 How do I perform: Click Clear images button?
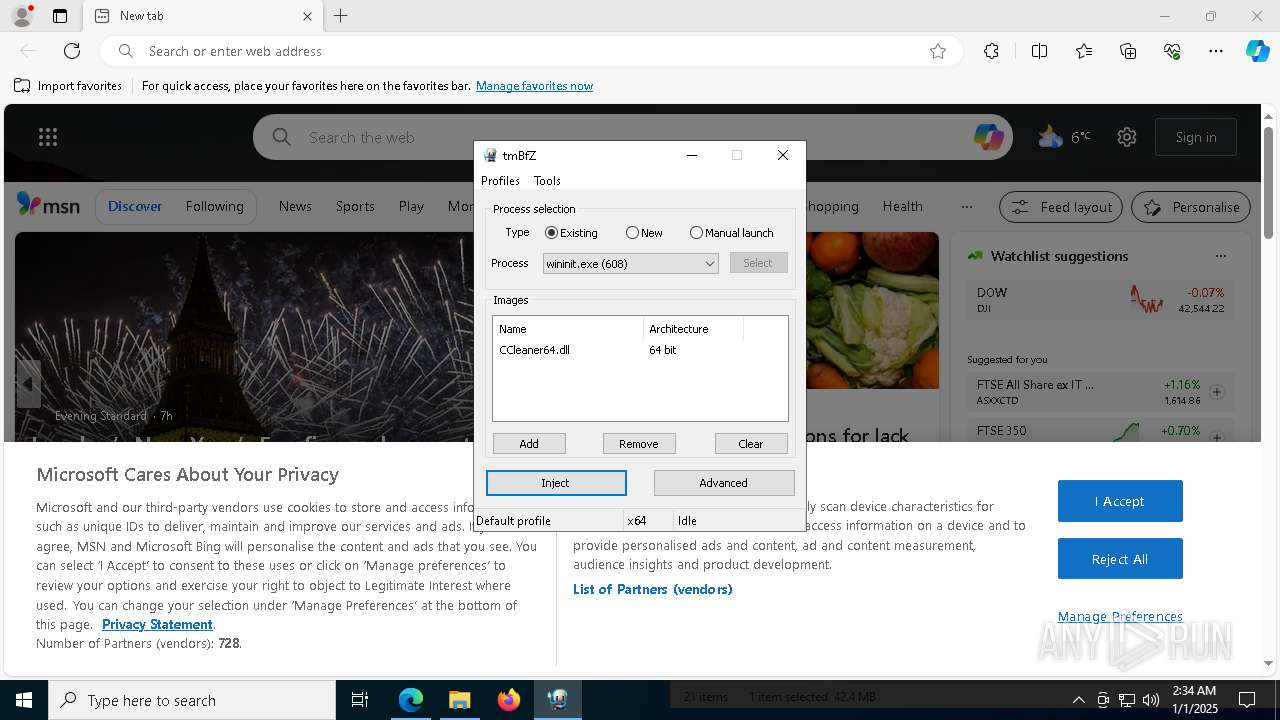coord(751,443)
